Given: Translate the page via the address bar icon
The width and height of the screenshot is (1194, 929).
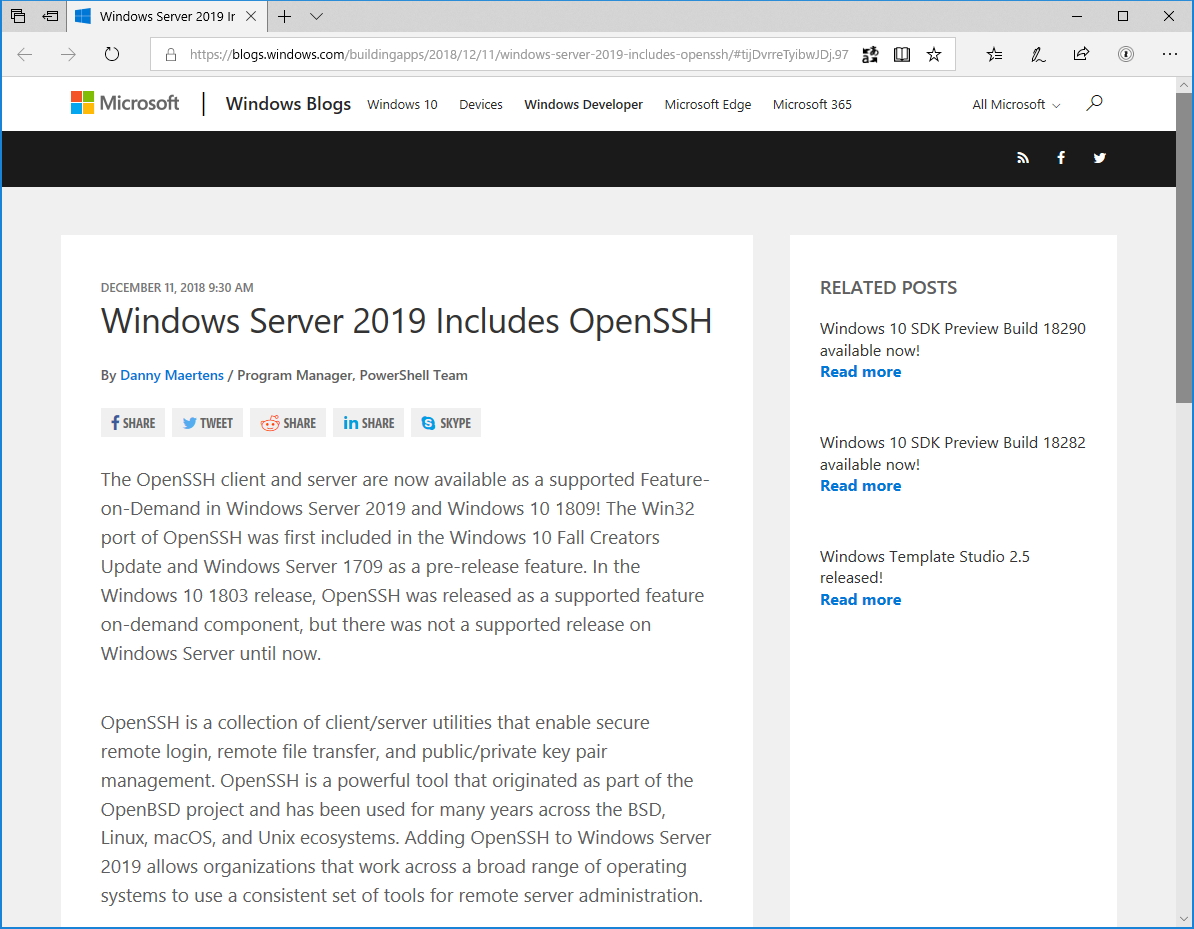Looking at the screenshot, I should point(869,55).
